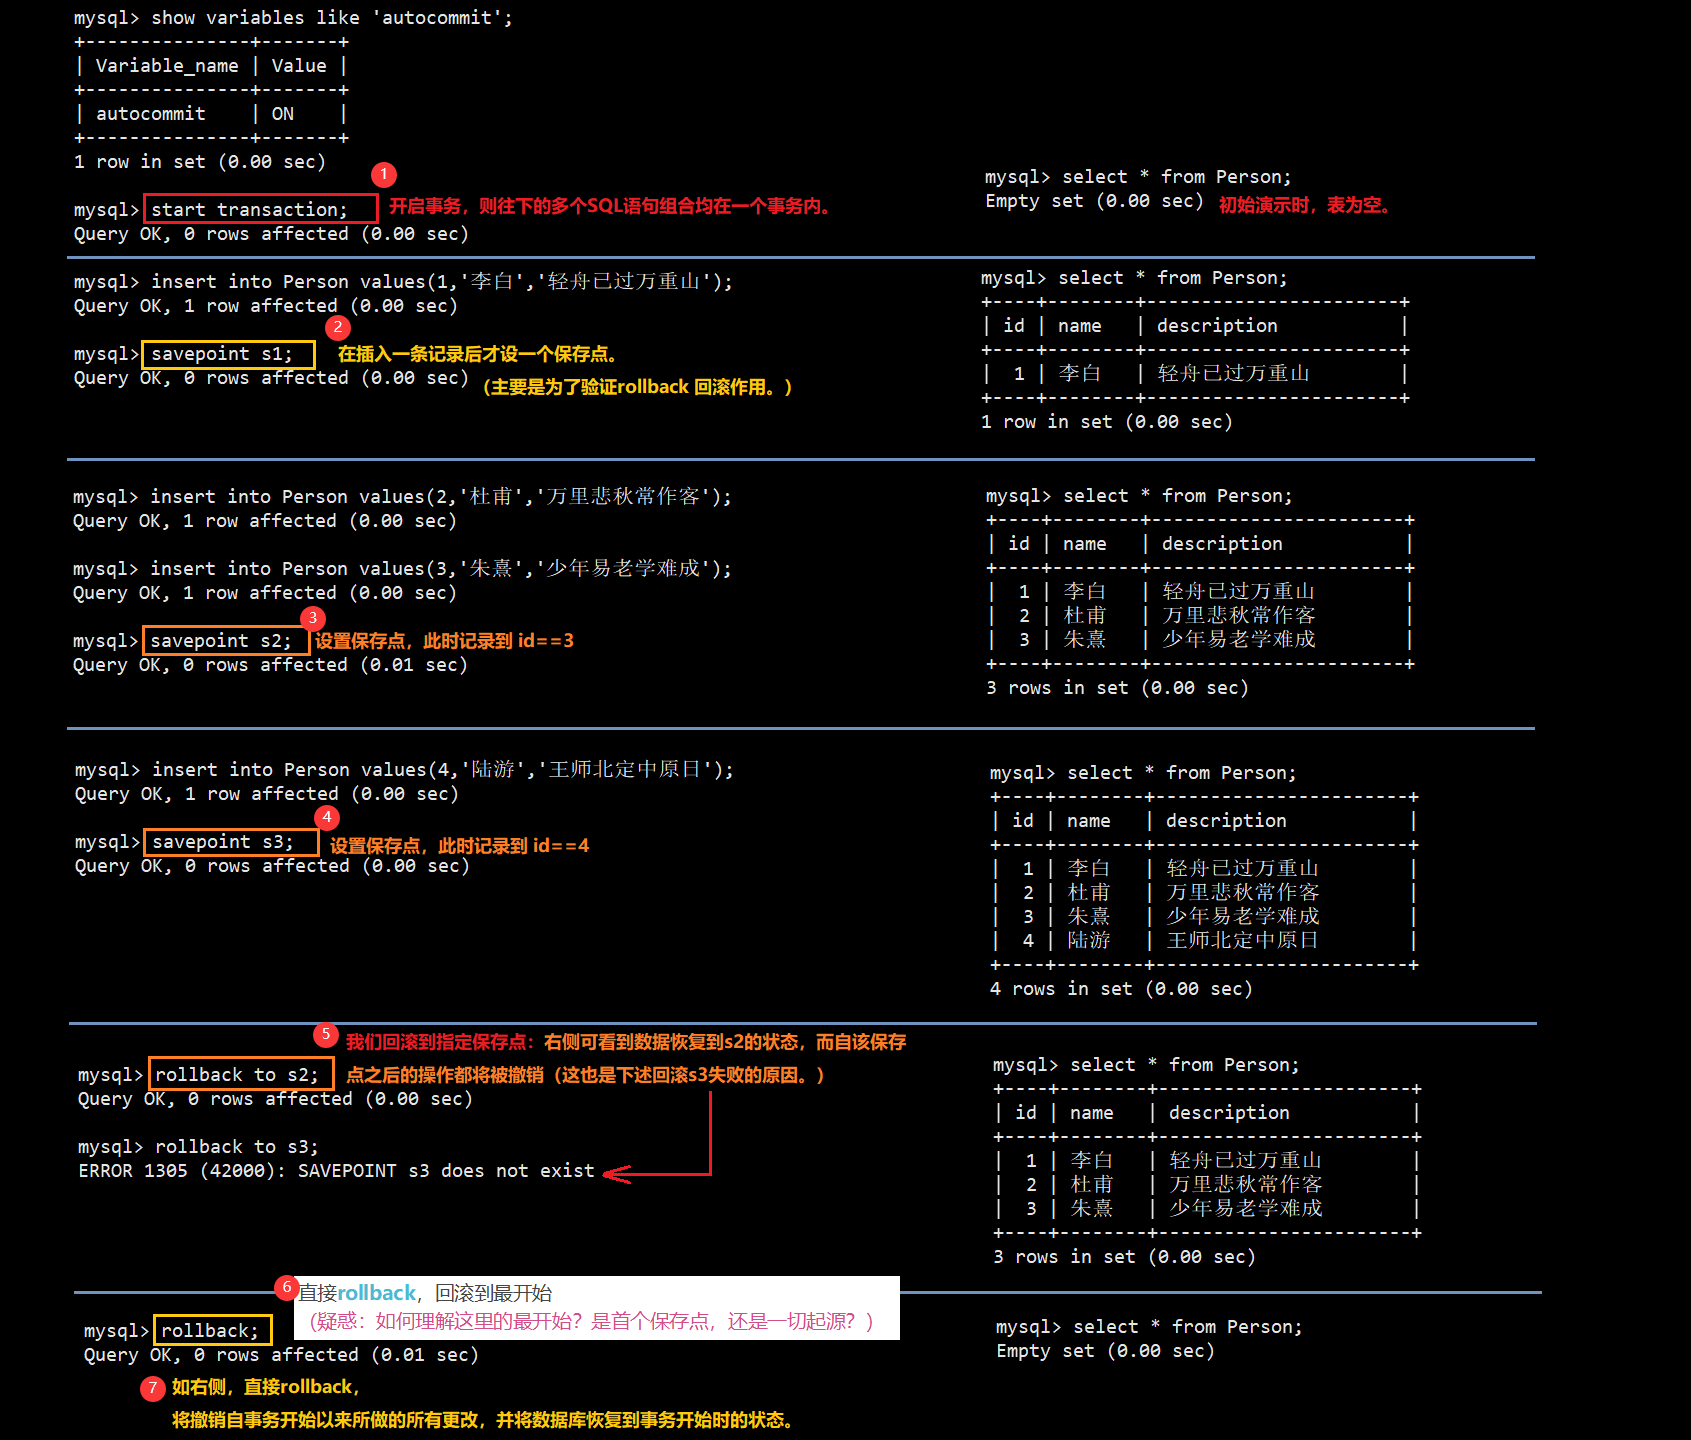Click the red note '初始演示时，表为空。'
The height and width of the screenshot is (1440, 1691).
1304,204
